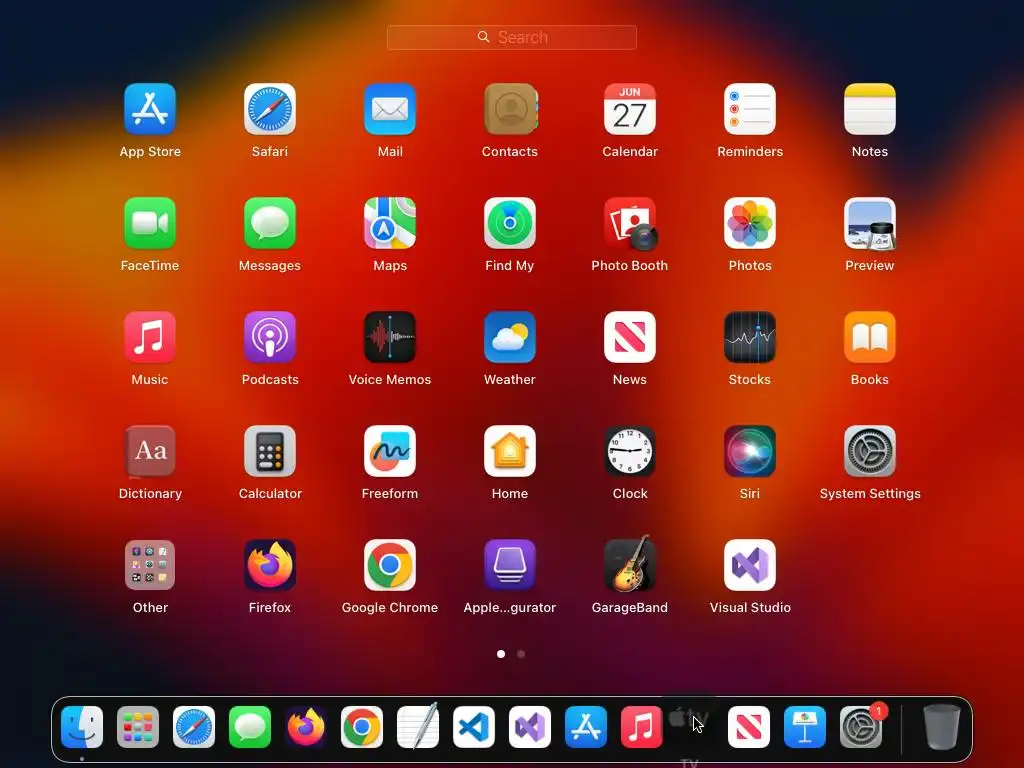
Task: Launch Google Chrome from the Dock
Action: [x=362, y=727]
